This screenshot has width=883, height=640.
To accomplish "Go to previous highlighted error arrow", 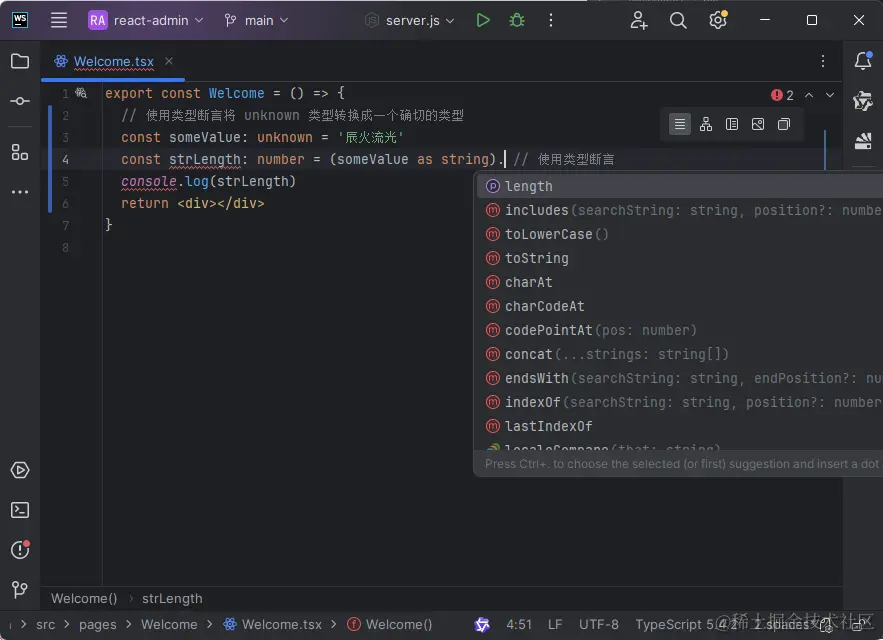I will click(x=809, y=95).
